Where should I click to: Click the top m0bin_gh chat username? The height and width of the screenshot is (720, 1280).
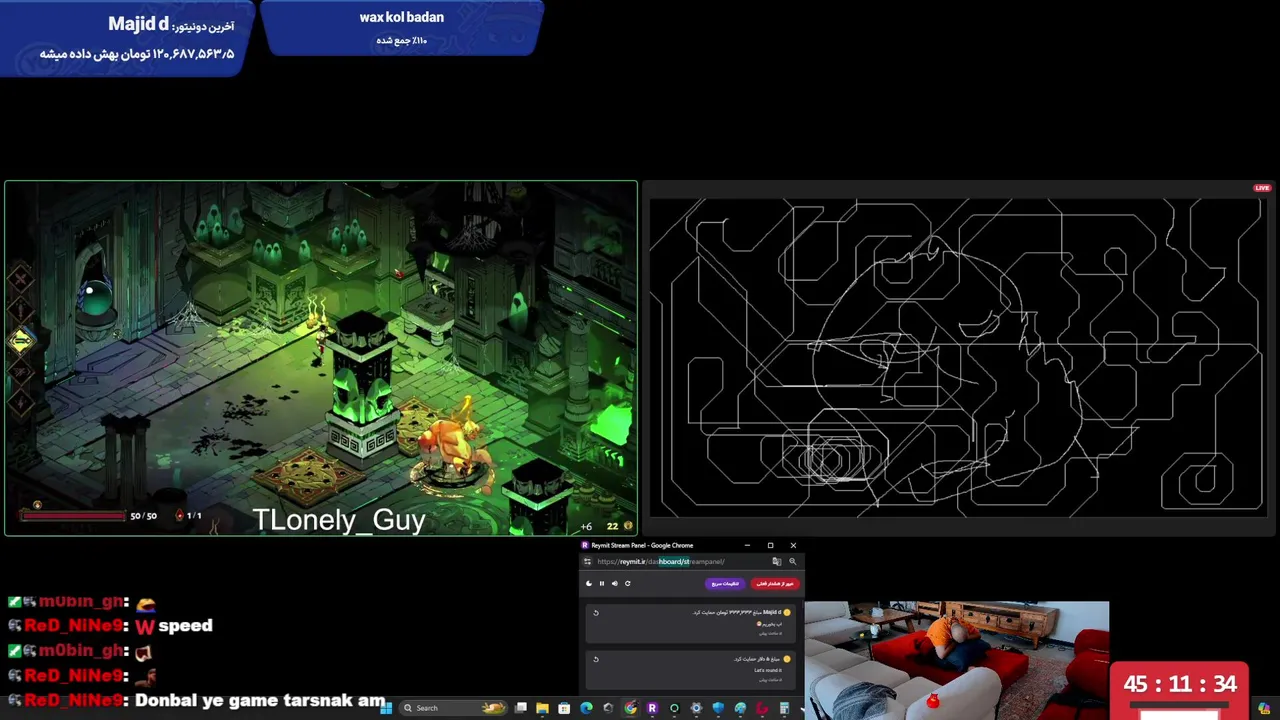pos(82,602)
